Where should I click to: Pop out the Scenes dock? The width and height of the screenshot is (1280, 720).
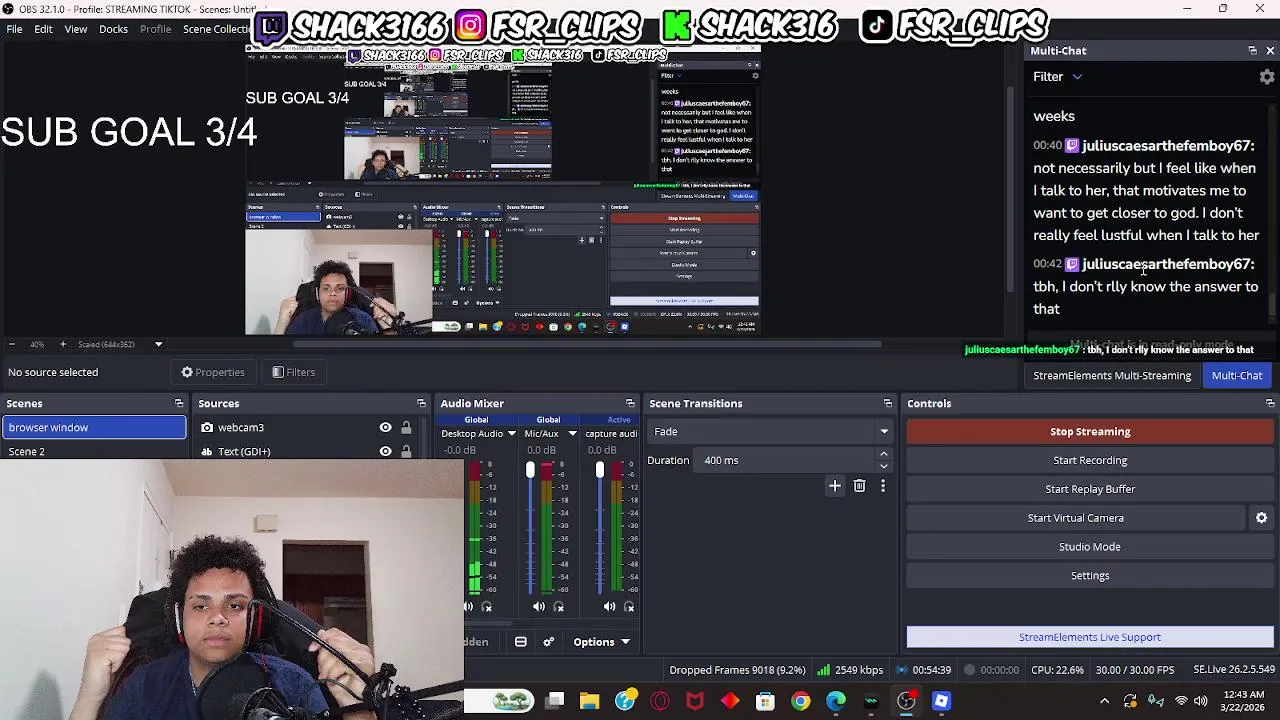(179, 404)
